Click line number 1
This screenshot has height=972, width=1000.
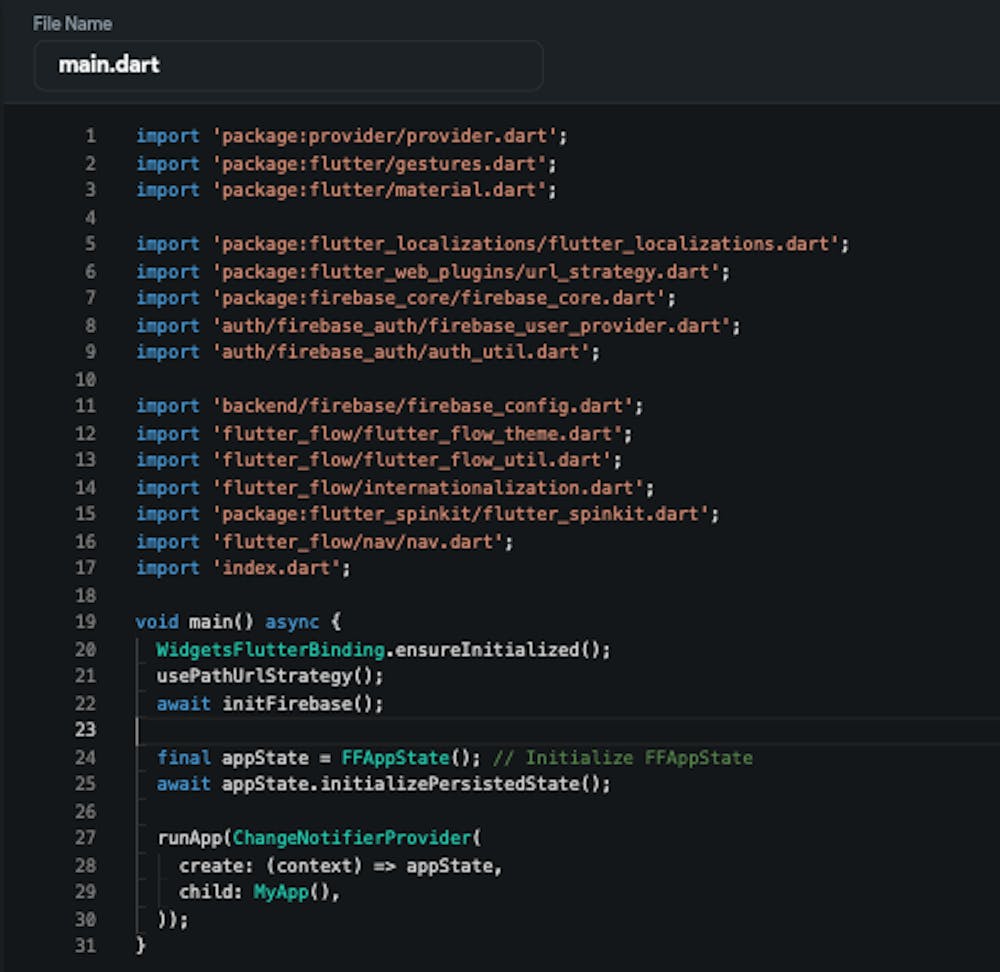[x=91, y=135]
